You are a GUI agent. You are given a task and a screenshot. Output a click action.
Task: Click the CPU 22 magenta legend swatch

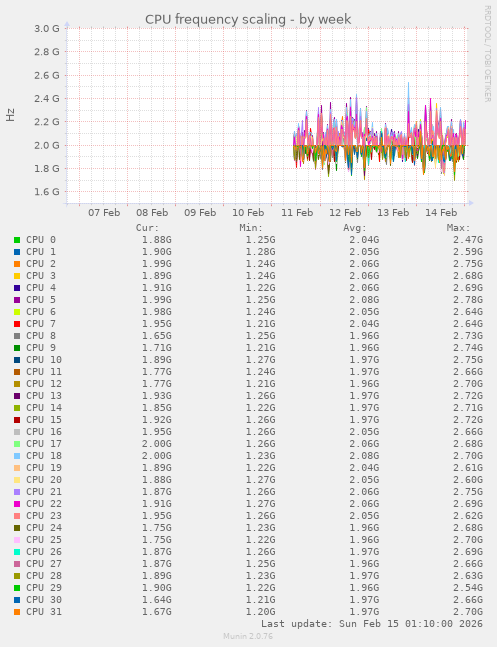(x=17, y=503)
